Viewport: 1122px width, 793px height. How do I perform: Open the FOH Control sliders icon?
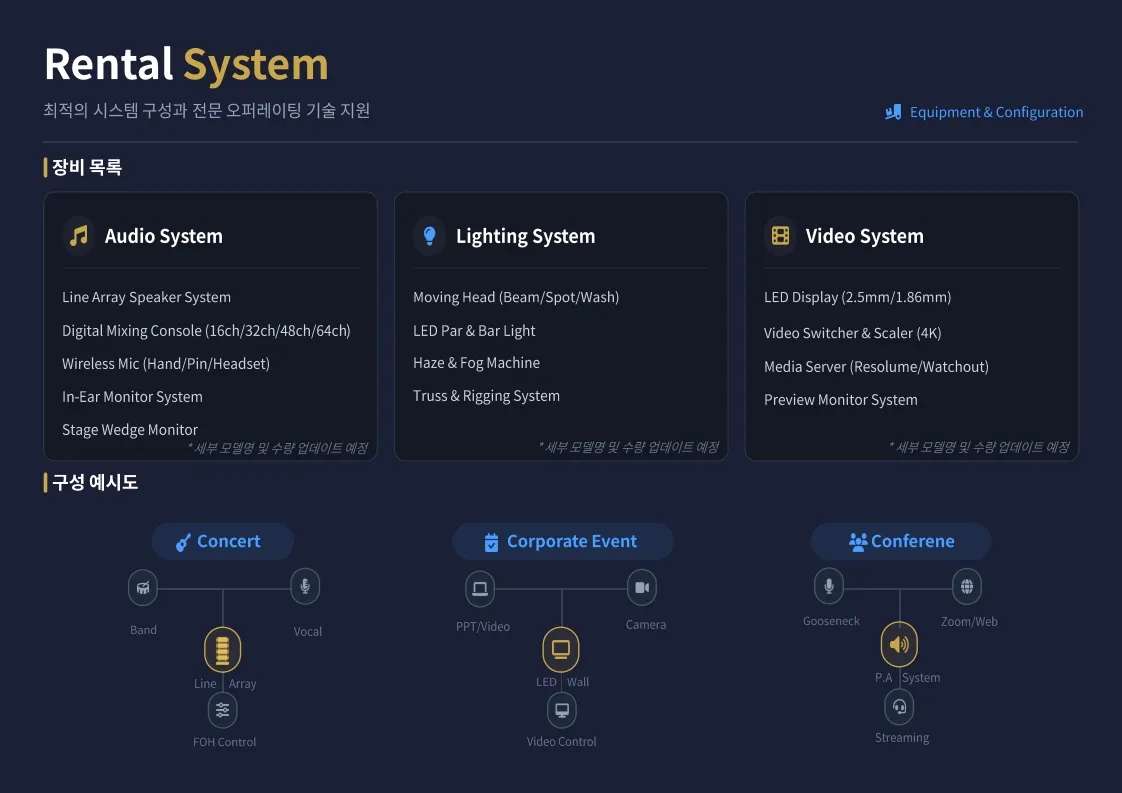click(223, 710)
